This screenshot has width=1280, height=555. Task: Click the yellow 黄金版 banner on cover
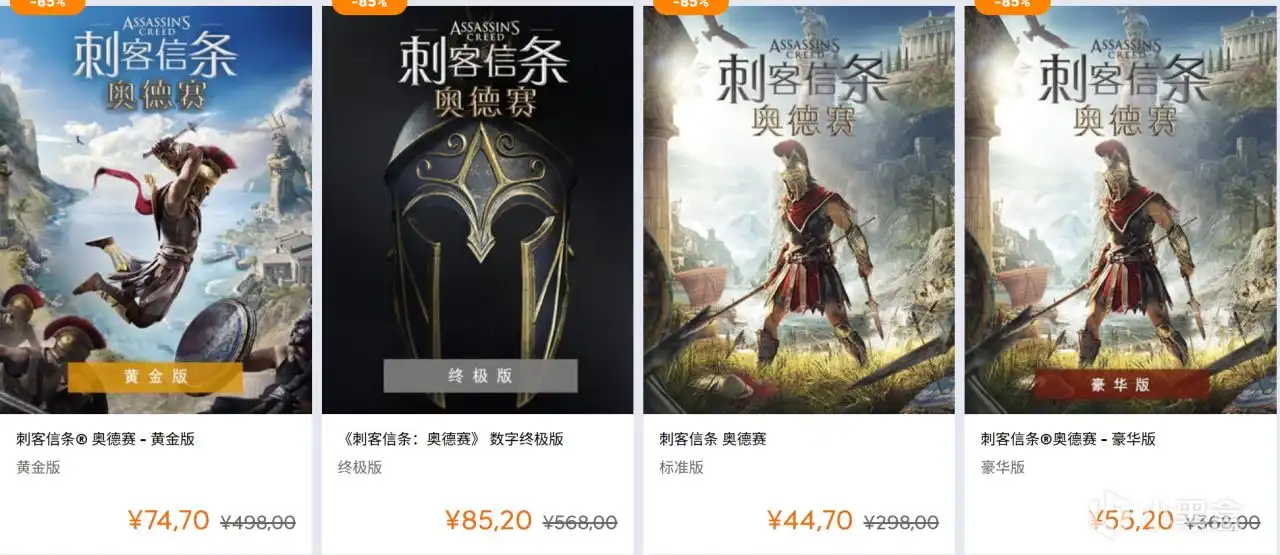(x=155, y=377)
